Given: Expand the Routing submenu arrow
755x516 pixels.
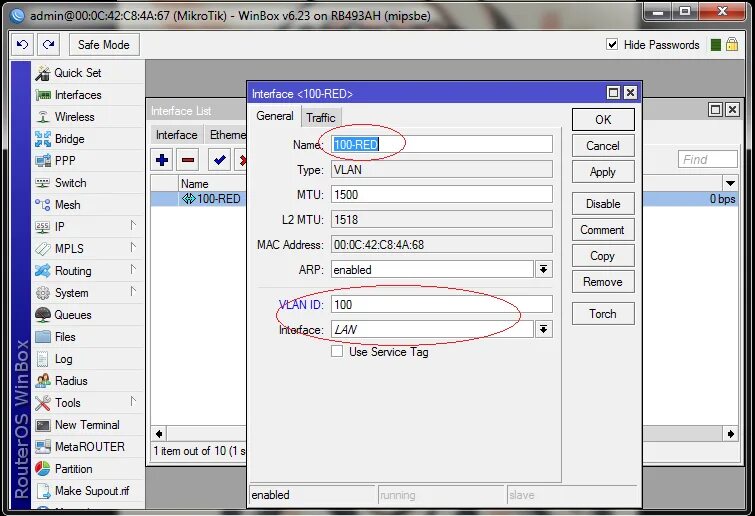Looking at the screenshot, I should click(x=133, y=270).
